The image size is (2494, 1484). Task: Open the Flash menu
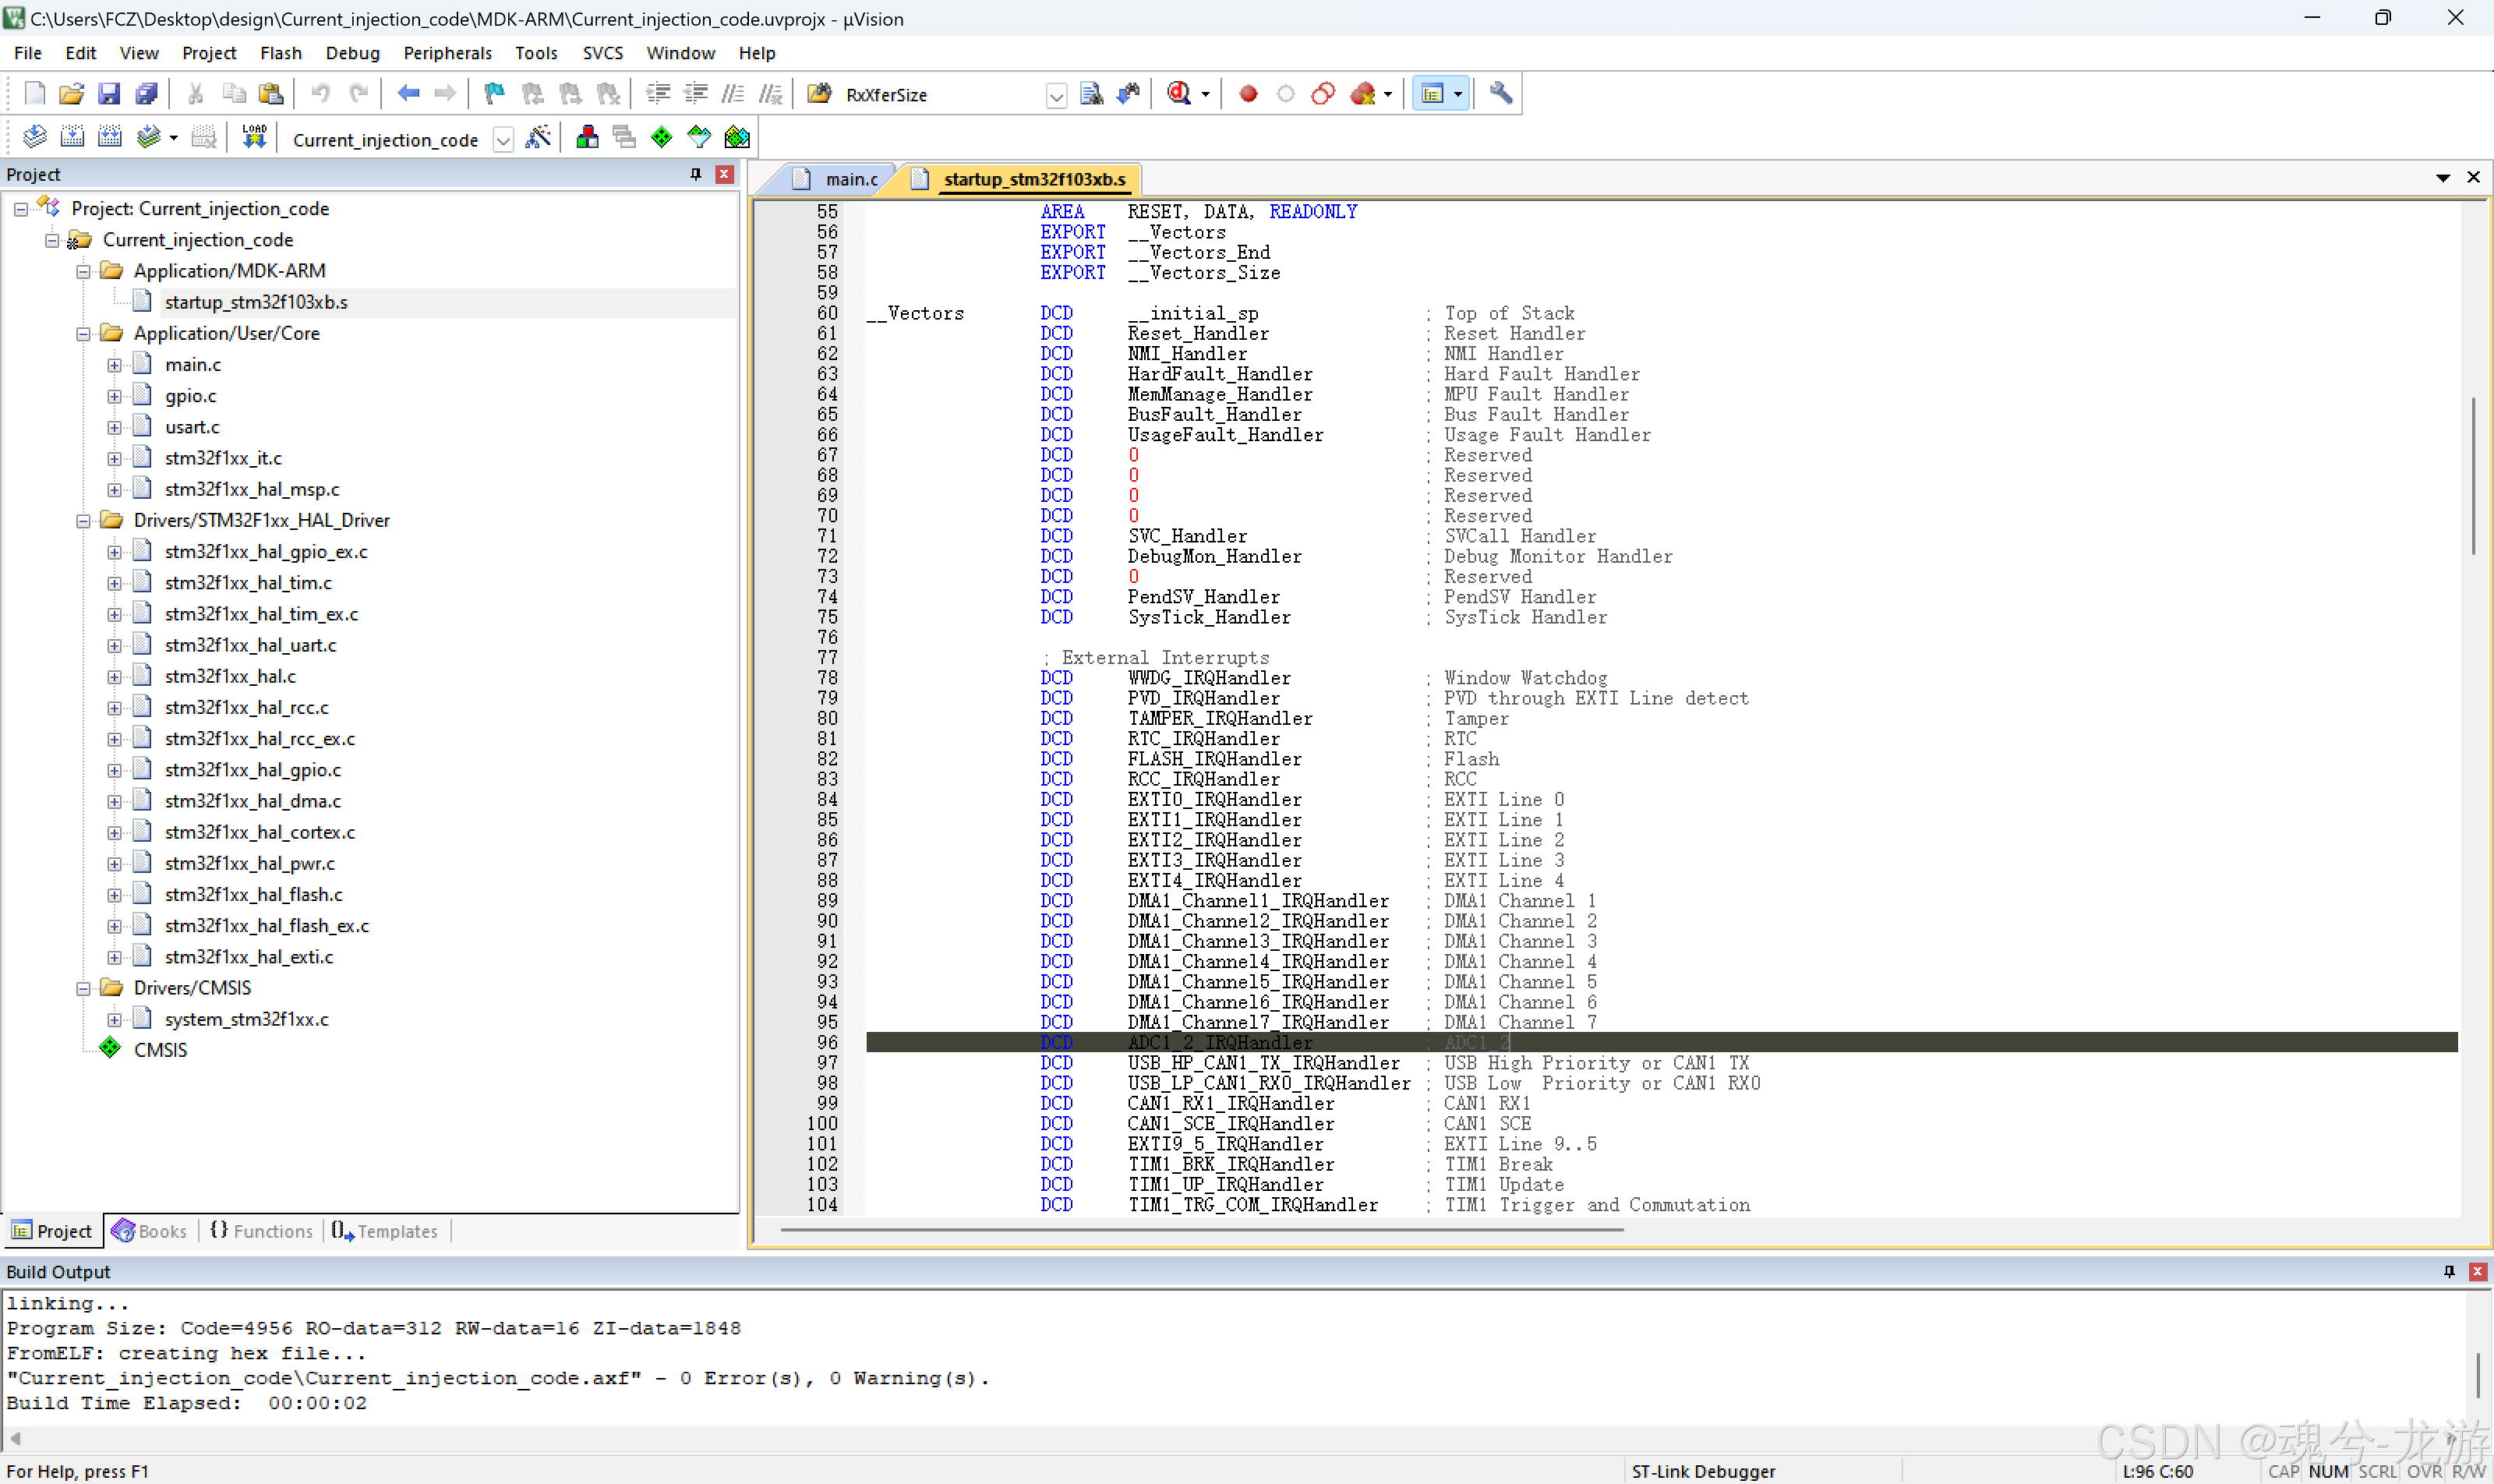coord(280,53)
